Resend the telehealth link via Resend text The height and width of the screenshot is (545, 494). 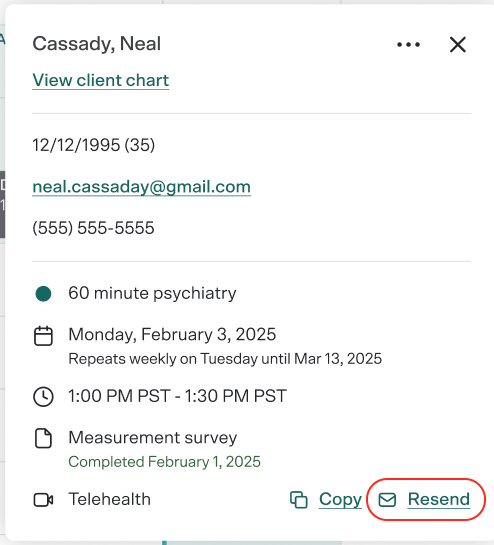(x=439, y=499)
